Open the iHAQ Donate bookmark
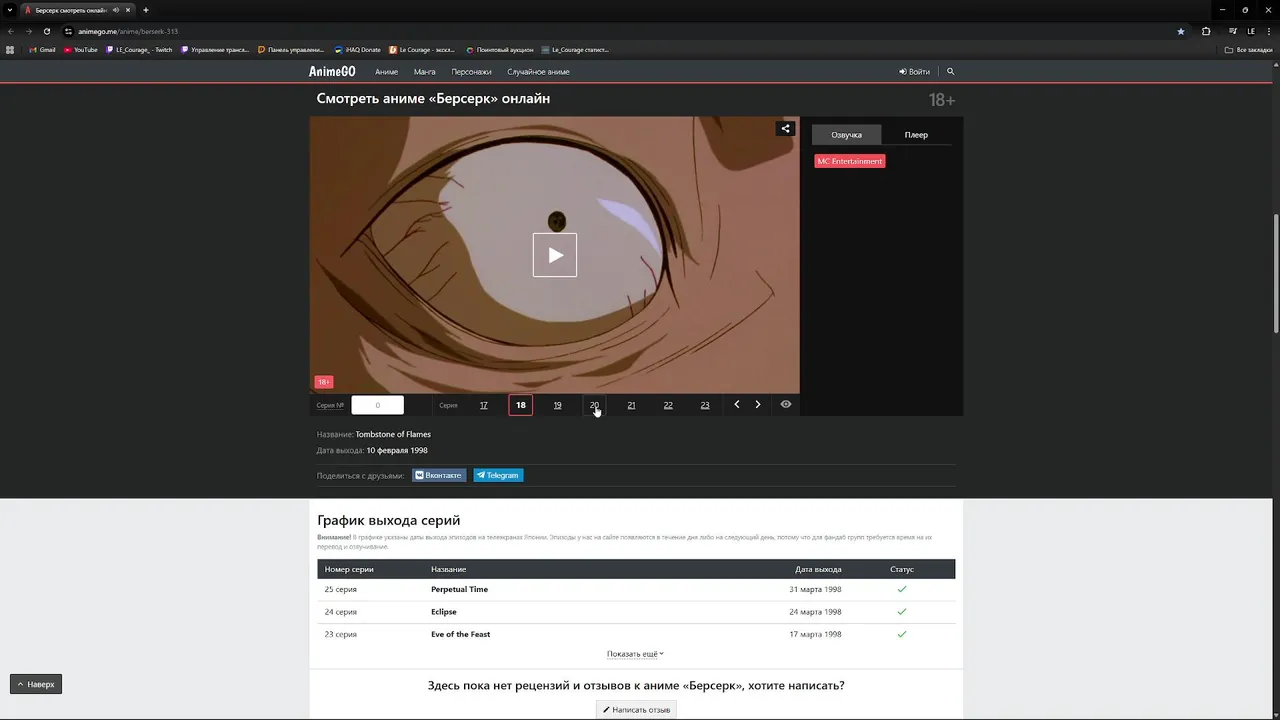The width and height of the screenshot is (1280, 720). click(358, 49)
